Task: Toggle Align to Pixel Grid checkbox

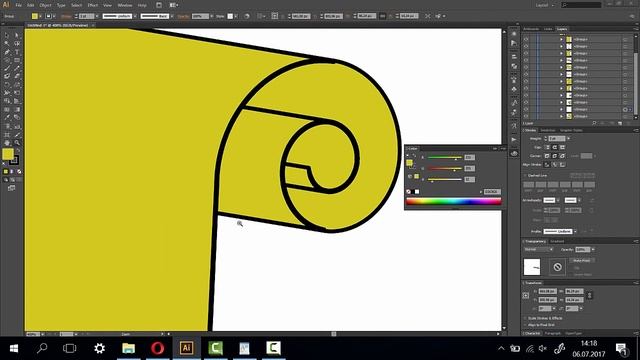Action: 525,325
